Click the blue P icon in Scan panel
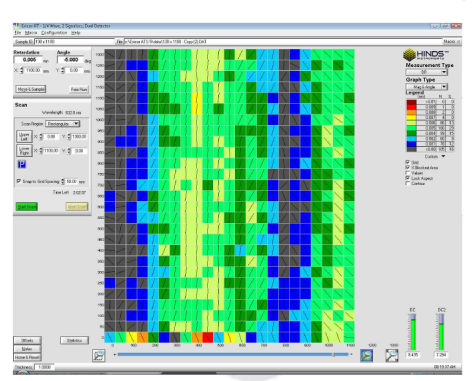474x381 pixels. [x=22, y=164]
